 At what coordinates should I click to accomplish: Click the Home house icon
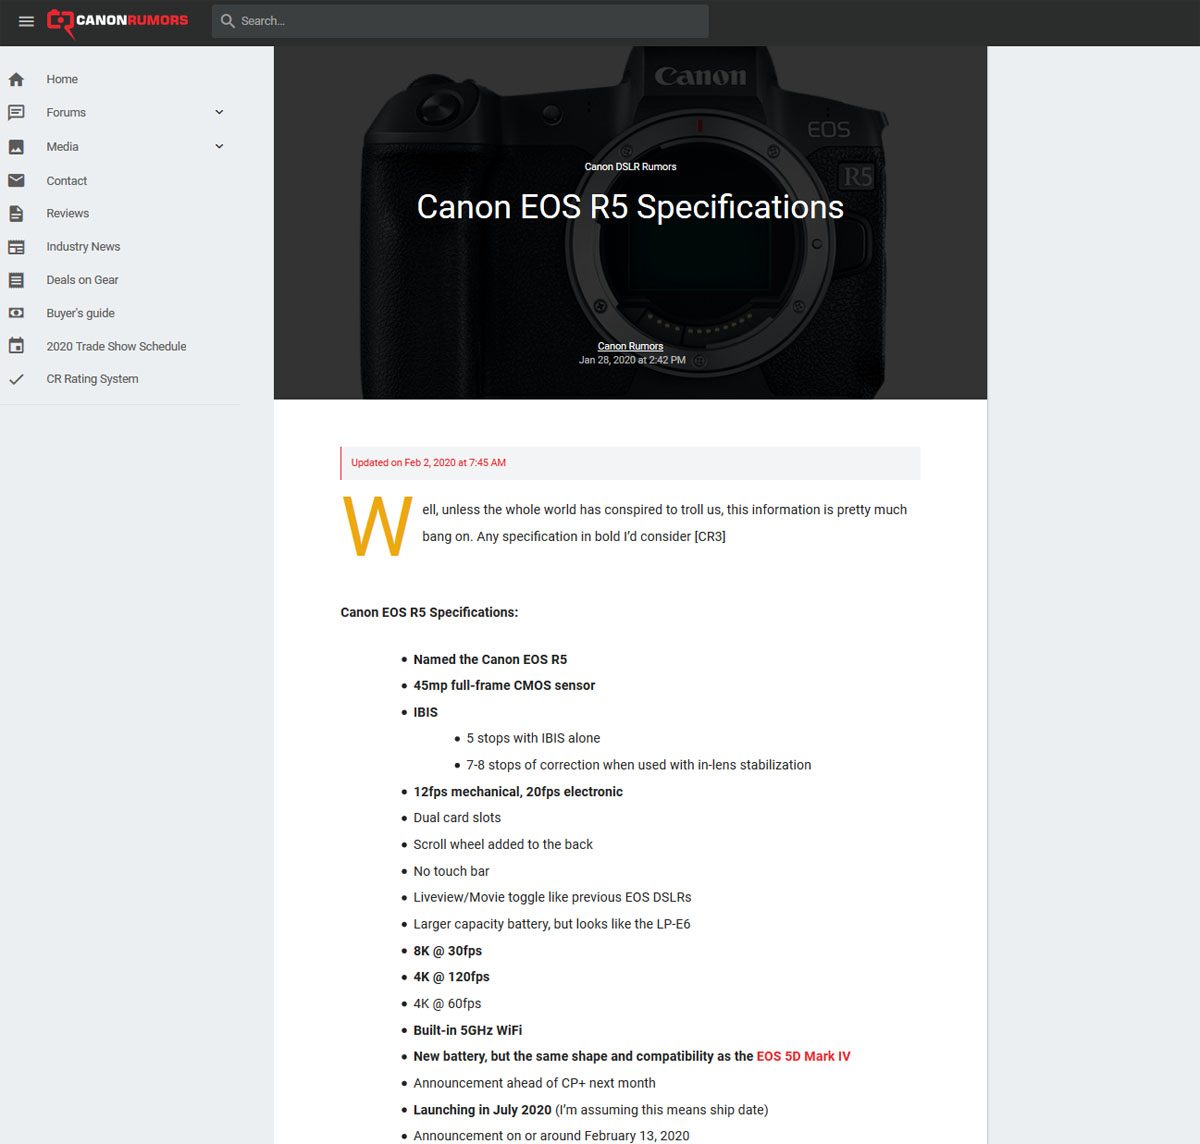[x=16, y=79]
